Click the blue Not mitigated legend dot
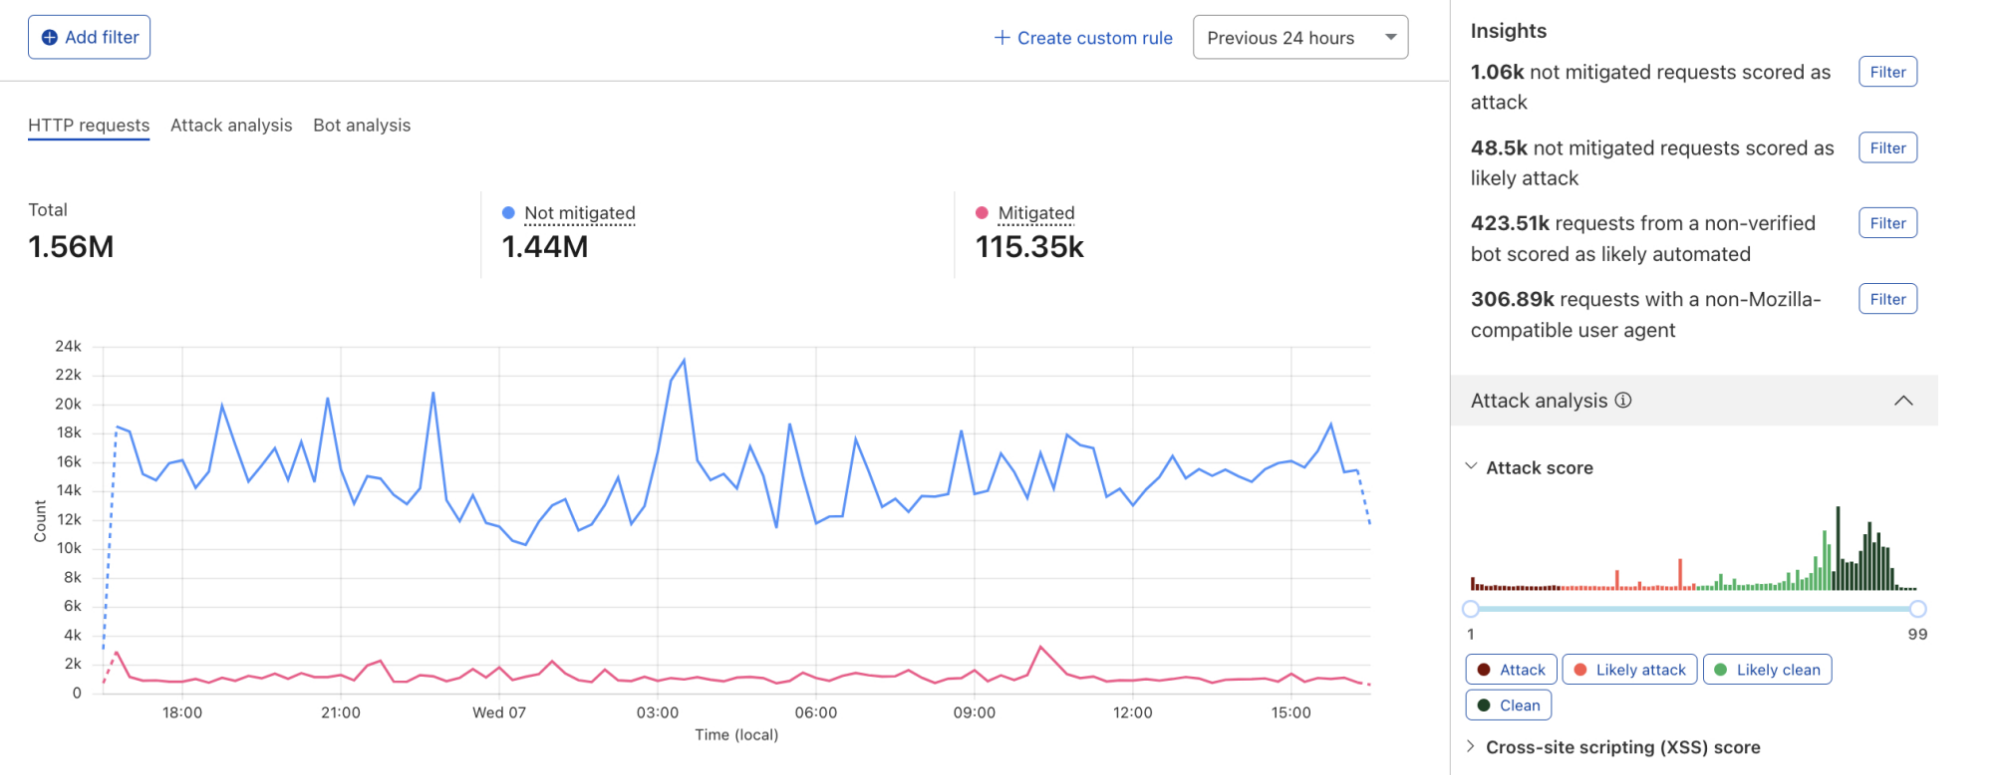 point(508,213)
